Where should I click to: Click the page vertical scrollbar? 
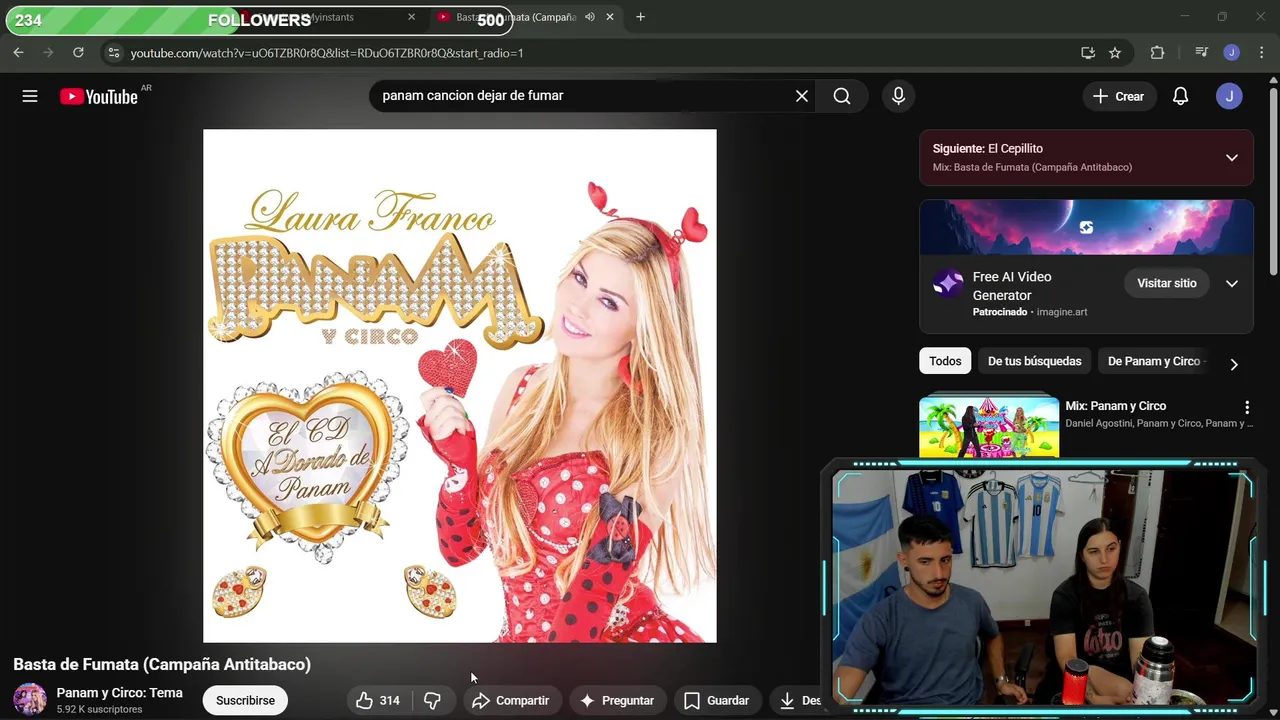[1274, 180]
